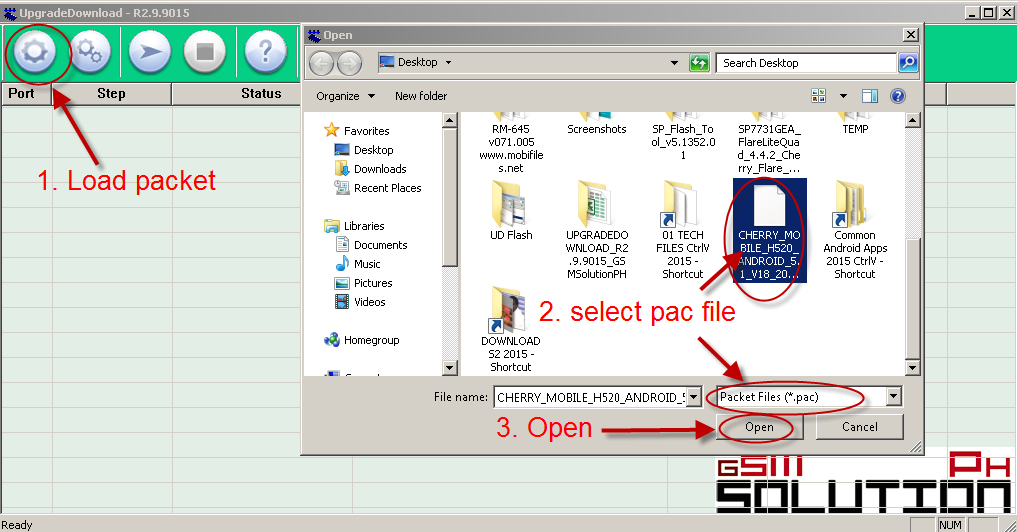Screen dimensions: 1018x532
Task: Open the Packet Files (*.pac) filter dropdown
Action: coord(893,396)
